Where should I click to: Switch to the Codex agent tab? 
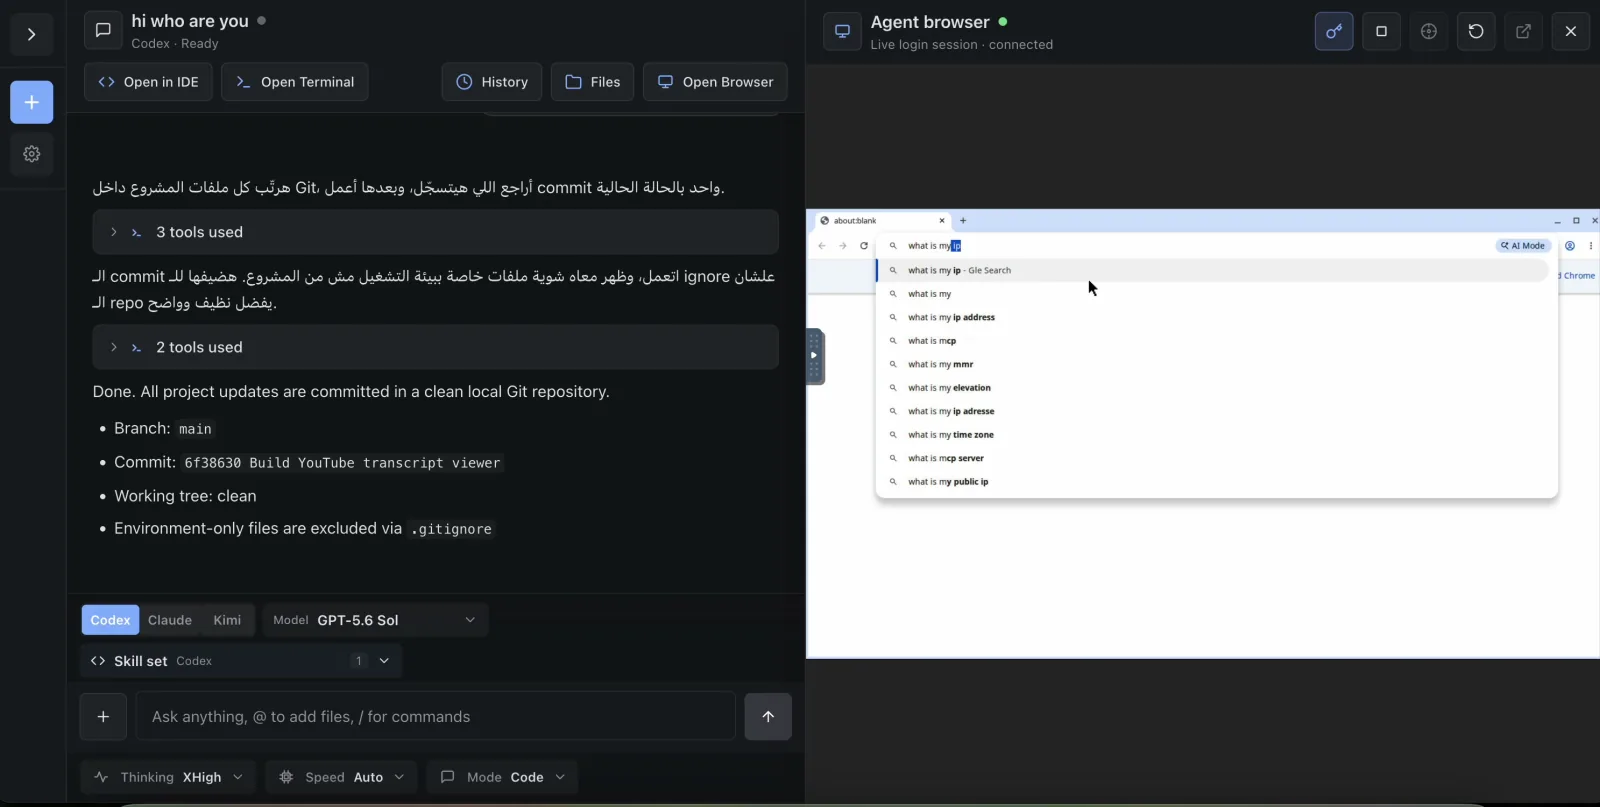pos(110,620)
